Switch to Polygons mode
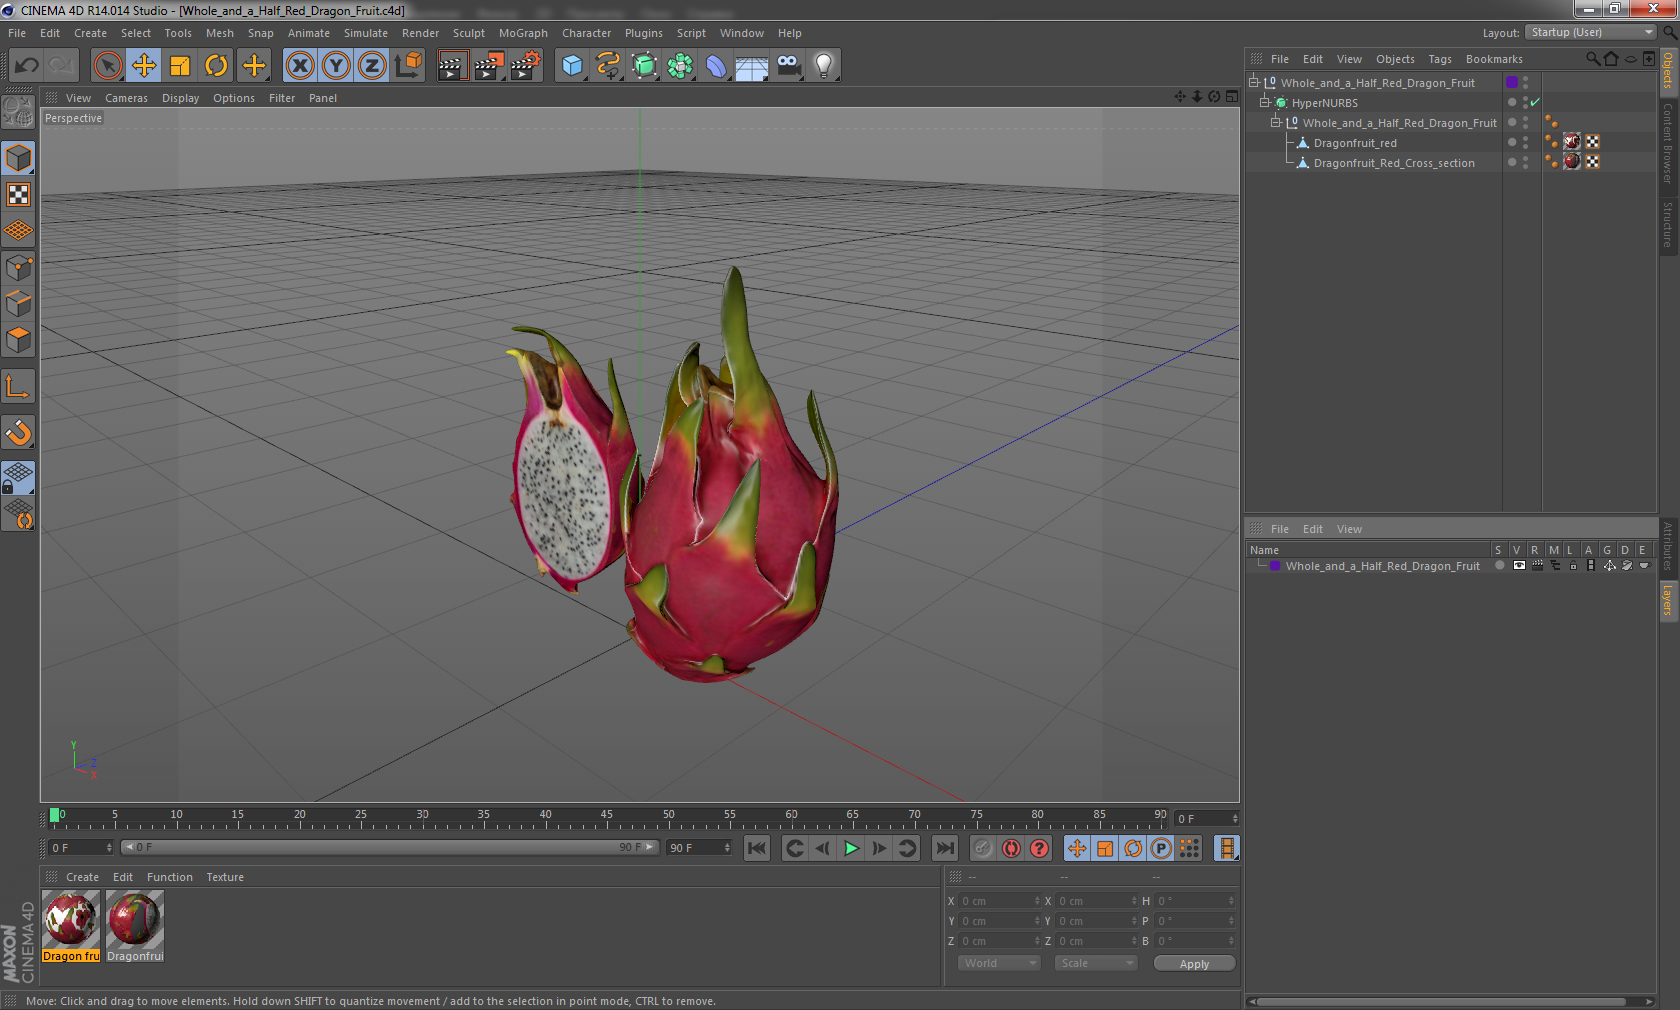This screenshot has width=1680, height=1010. [18, 340]
